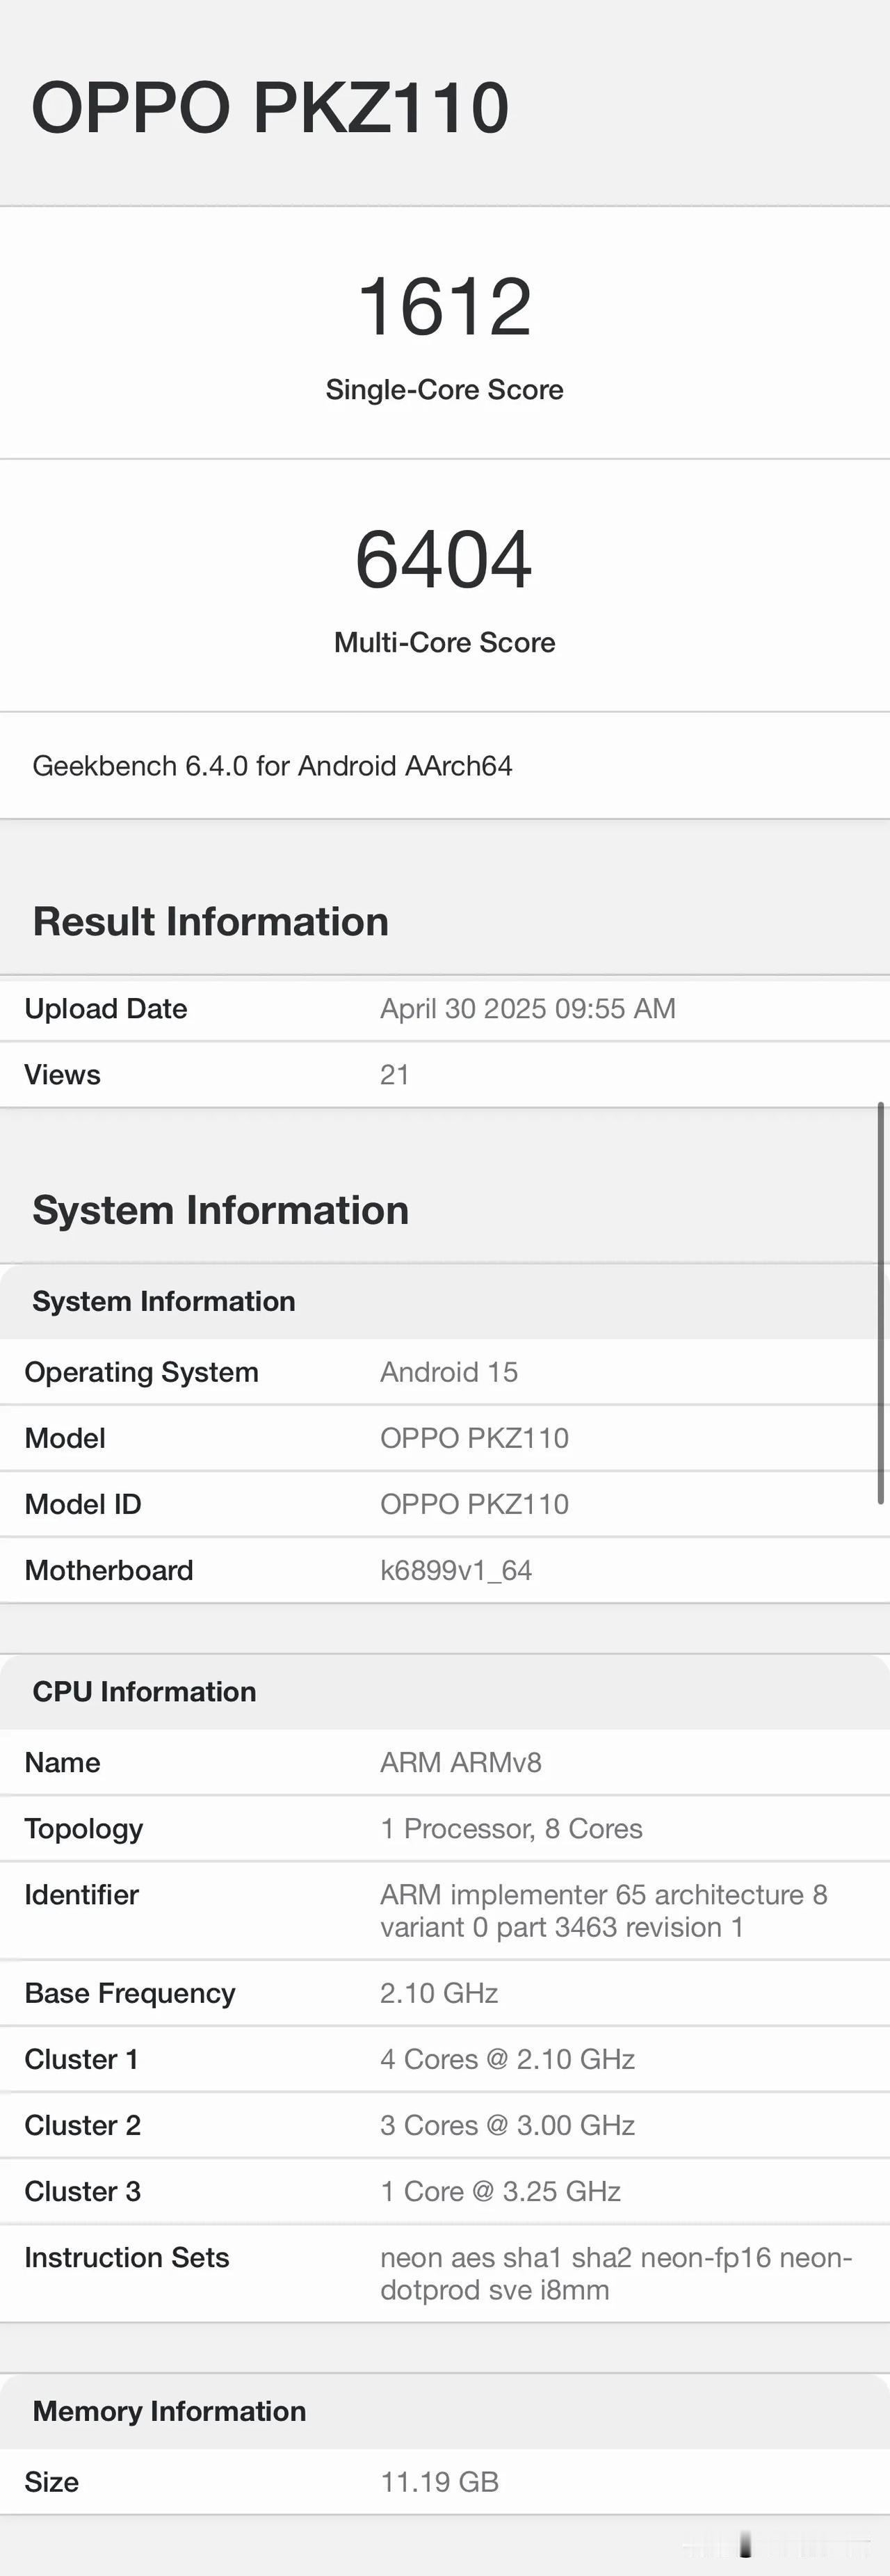Click the Memory Information subheader

(169, 2411)
